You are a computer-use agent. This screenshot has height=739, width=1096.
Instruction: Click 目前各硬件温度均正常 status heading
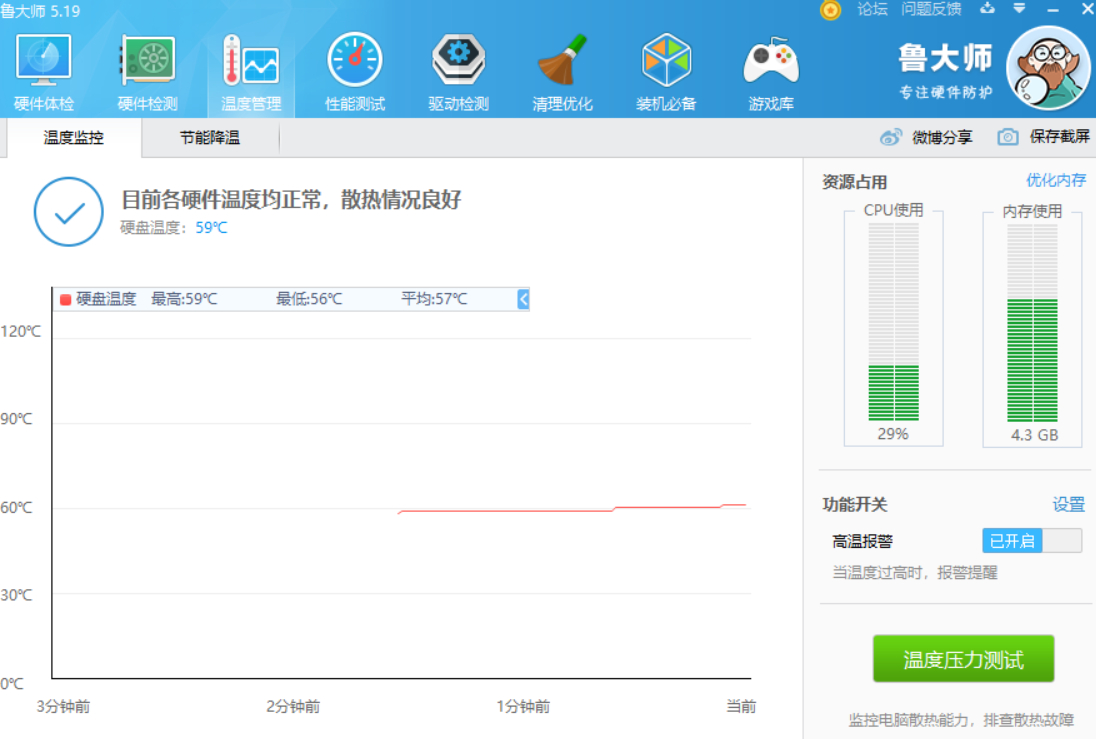click(291, 199)
